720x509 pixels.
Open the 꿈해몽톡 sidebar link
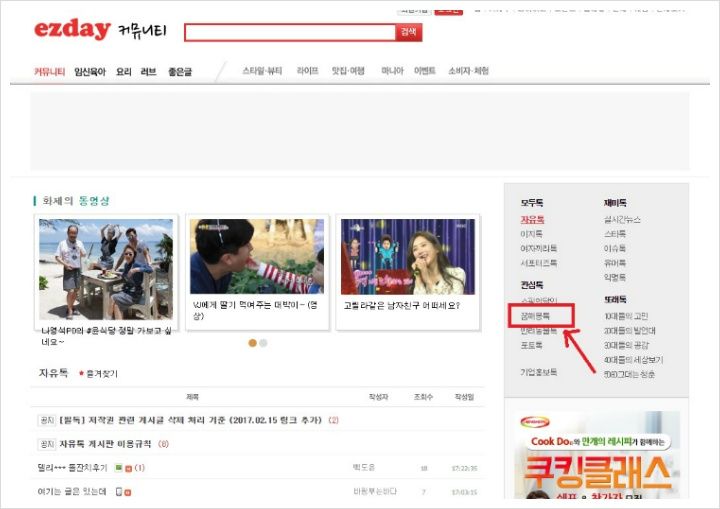tap(535, 316)
